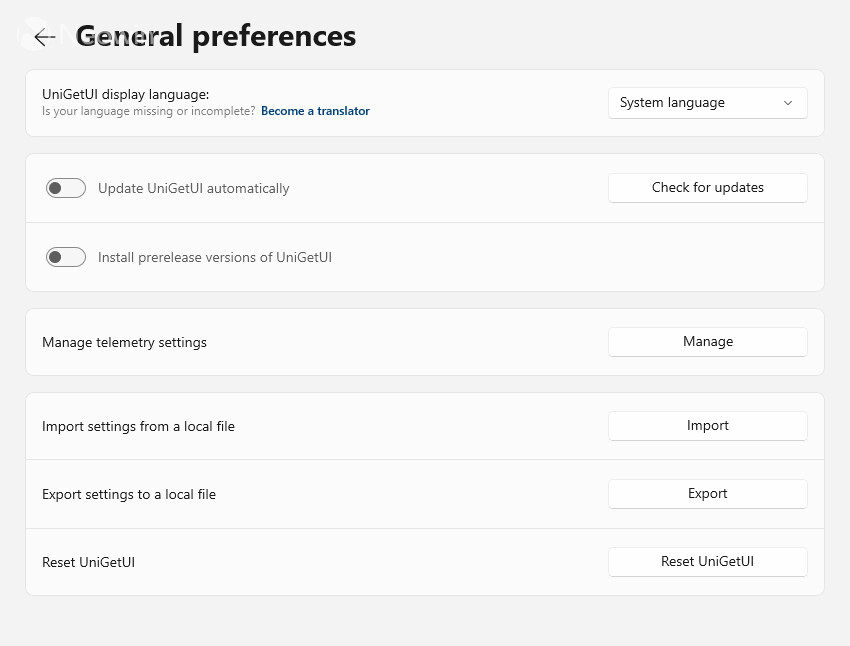
Task: Click the UniGetUI display language label
Action: (x=125, y=94)
